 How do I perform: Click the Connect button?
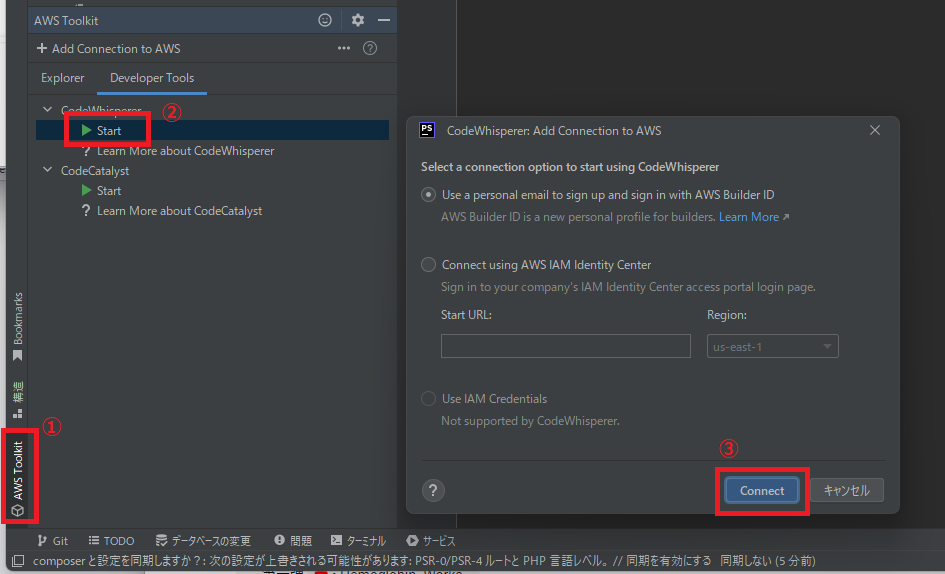(762, 490)
